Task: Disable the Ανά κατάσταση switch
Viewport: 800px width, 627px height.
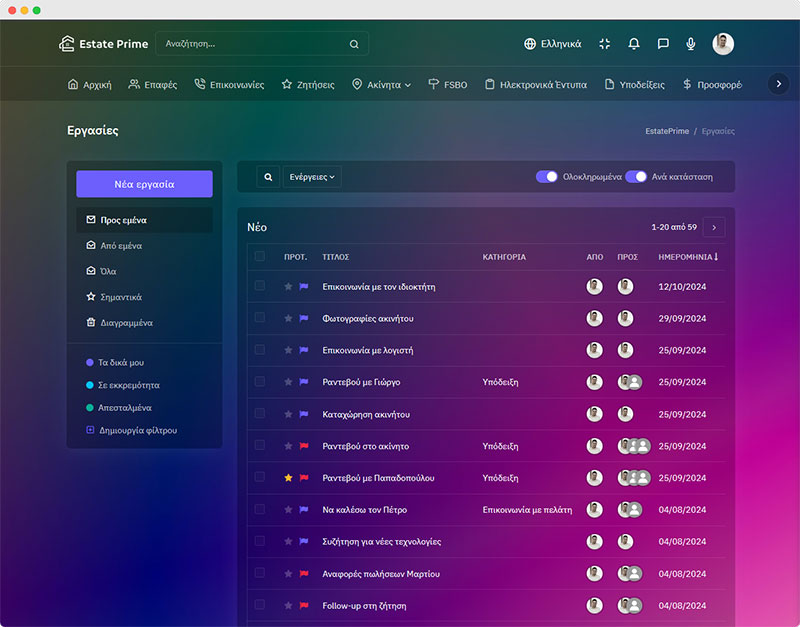Action: (x=636, y=177)
